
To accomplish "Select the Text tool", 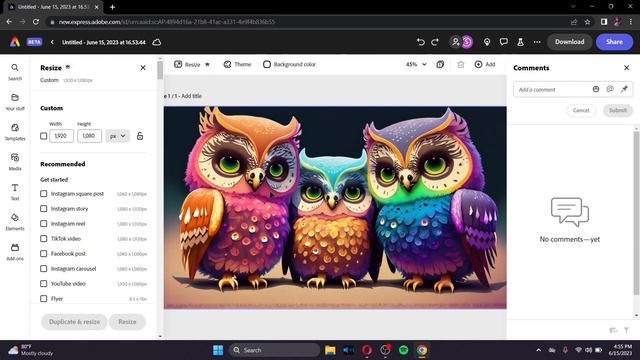I will pos(15,192).
